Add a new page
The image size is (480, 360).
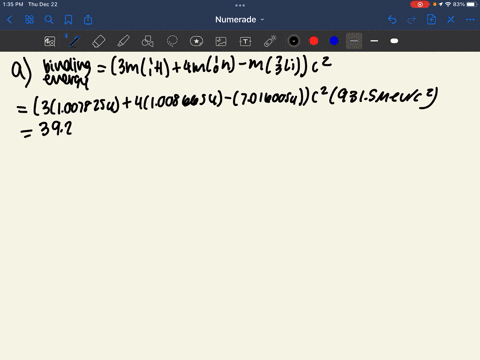(431, 20)
